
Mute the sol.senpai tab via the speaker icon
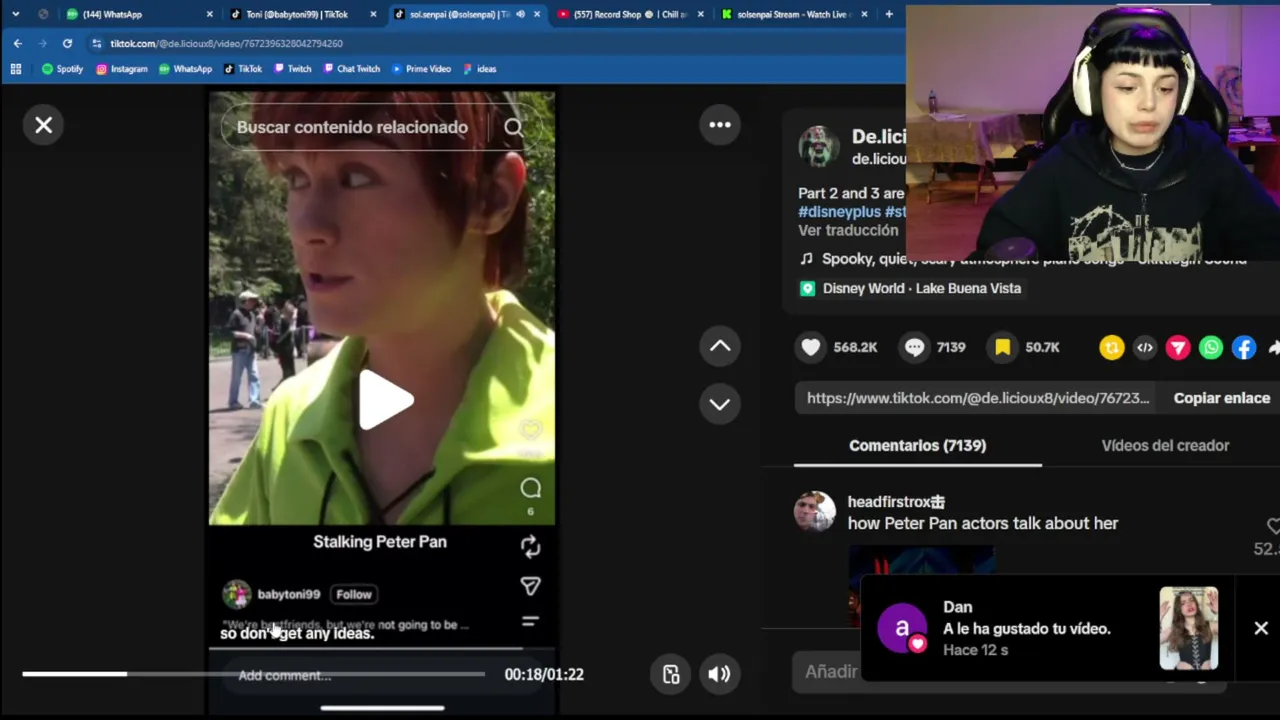[x=520, y=14]
